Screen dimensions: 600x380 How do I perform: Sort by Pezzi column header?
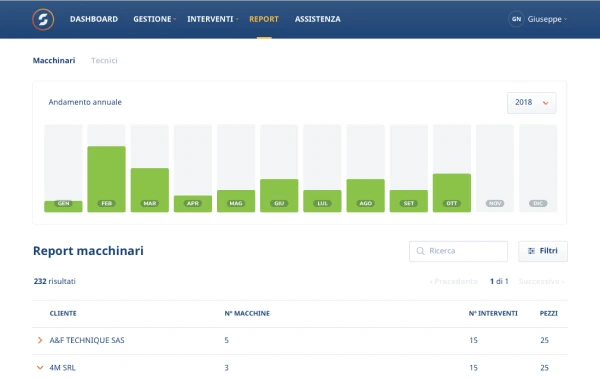click(549, 313)
